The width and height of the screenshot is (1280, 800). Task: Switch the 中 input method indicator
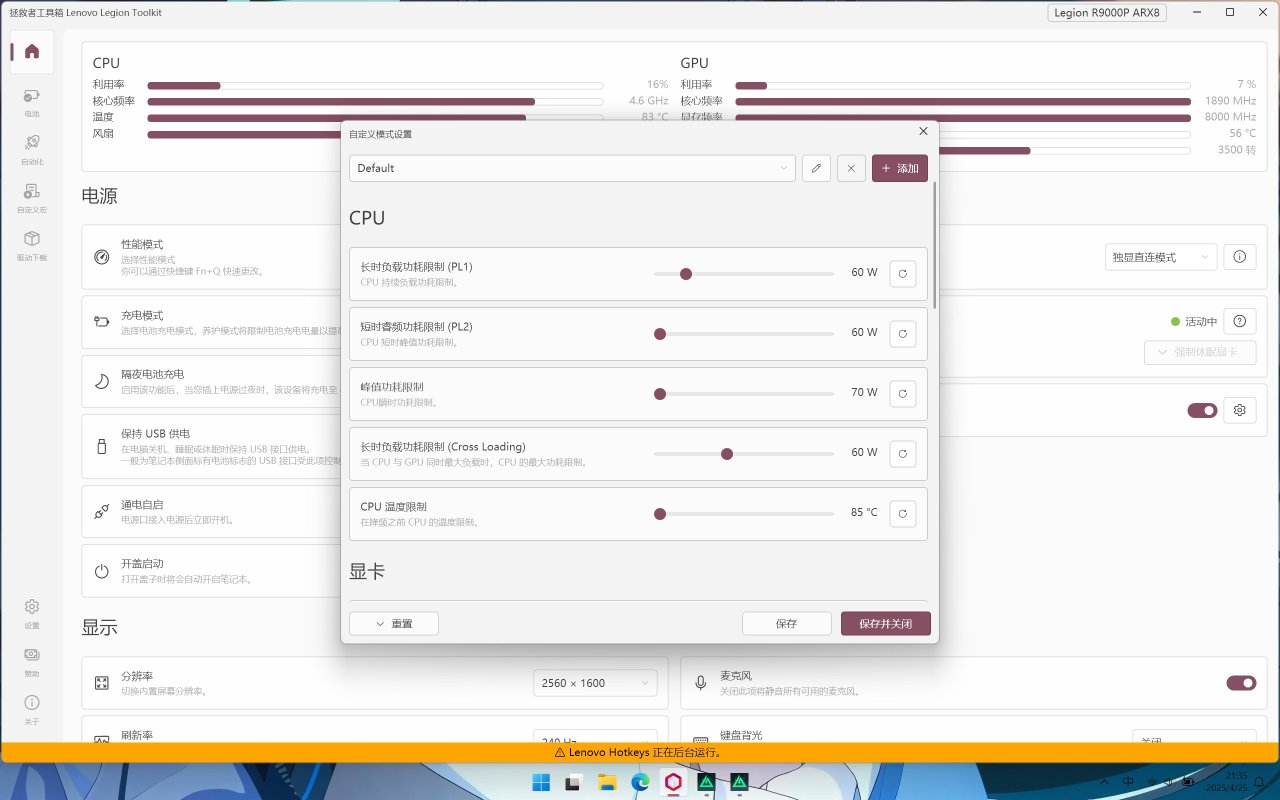coord(1128,781)
